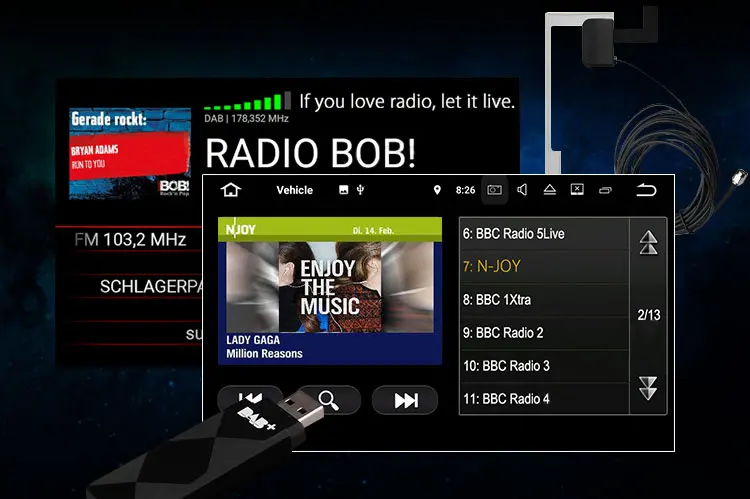Viewport: 750px width, 499px height.
Task: Tap the DAB | 178,352 MHz frequency text
Action: tap(246, 118)
